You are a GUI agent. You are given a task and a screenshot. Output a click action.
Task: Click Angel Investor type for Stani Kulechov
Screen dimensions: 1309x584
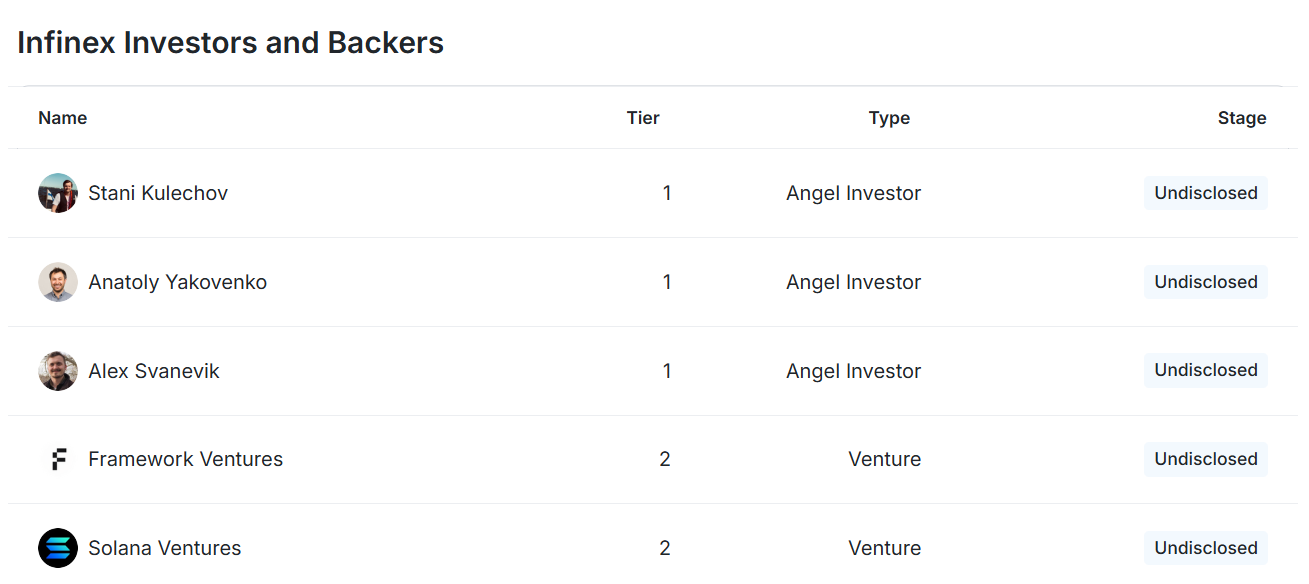(853, 193)
